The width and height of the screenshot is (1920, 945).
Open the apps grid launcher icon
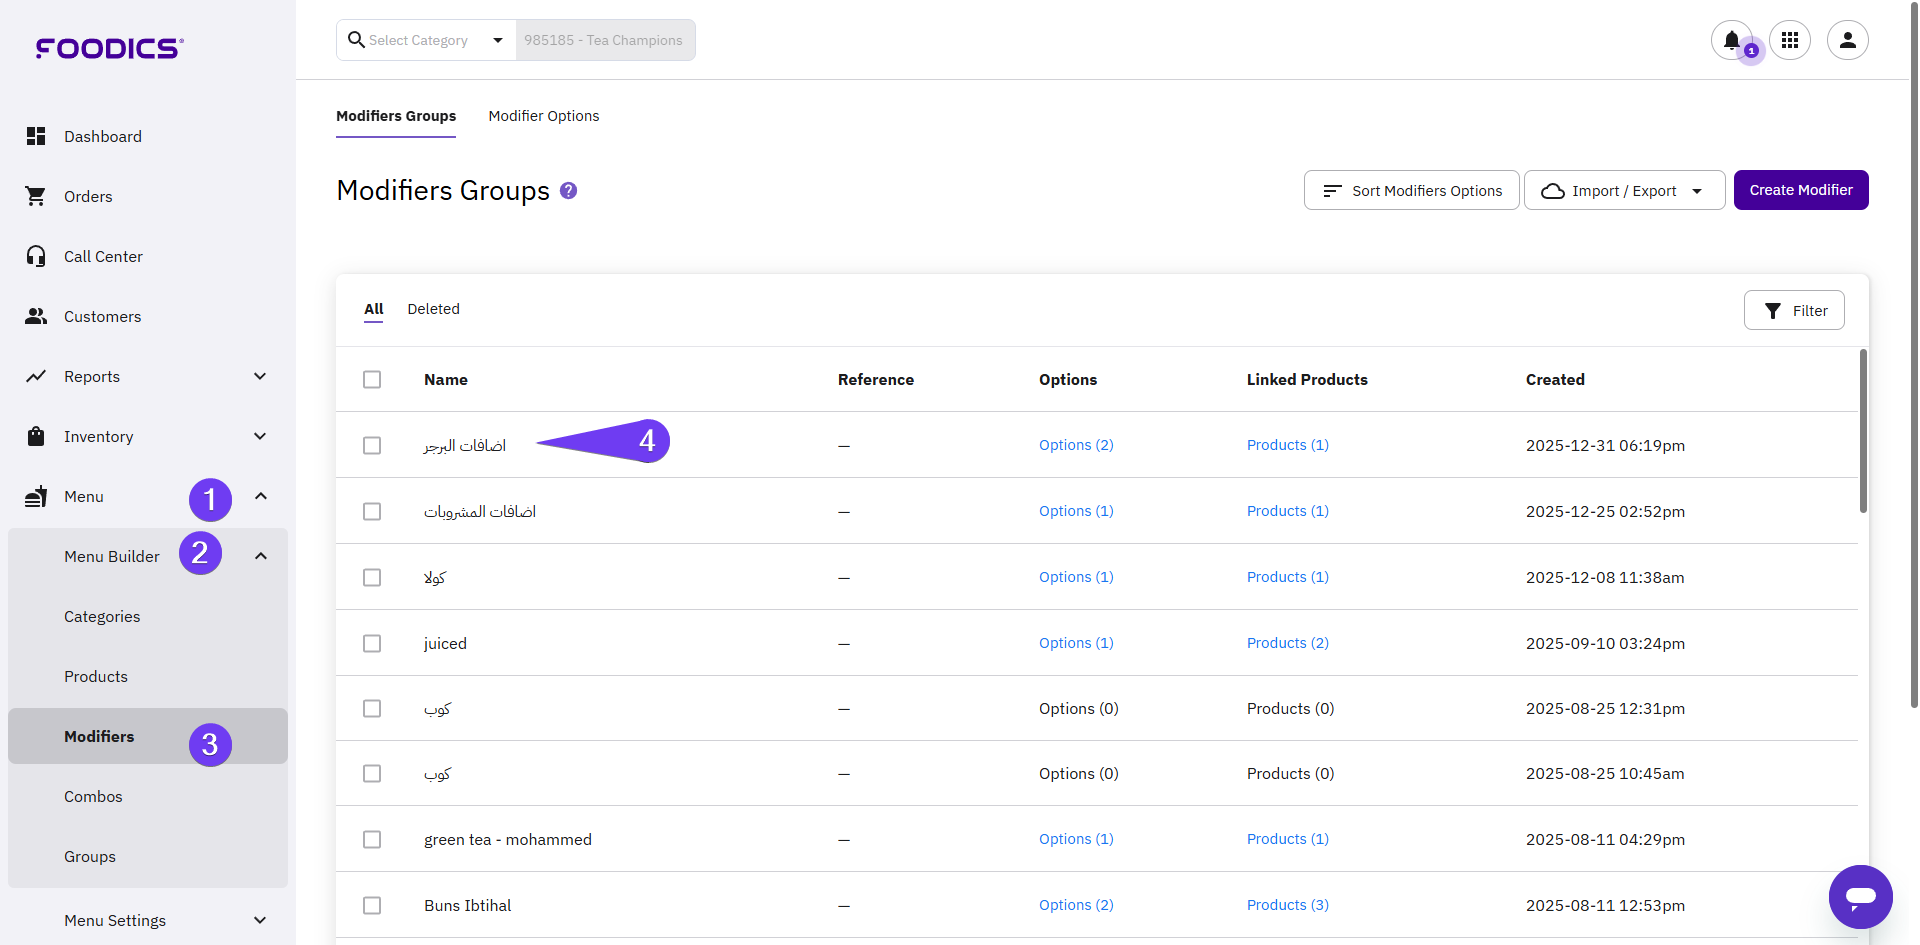(x=1789, y=40)
